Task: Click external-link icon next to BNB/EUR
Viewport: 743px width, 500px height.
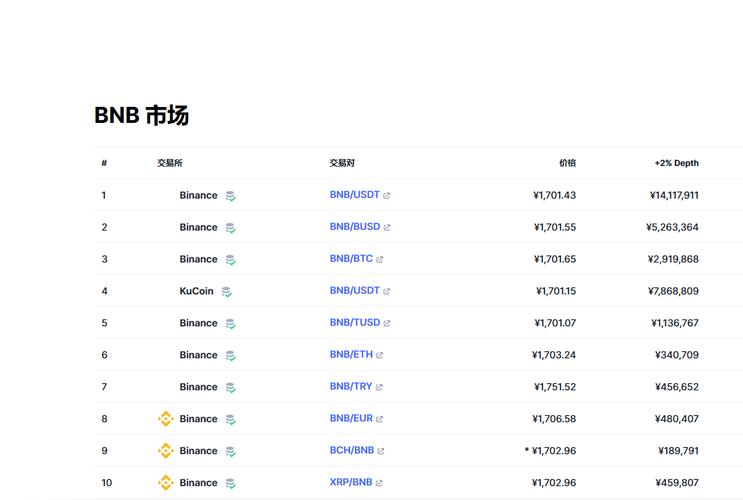Action: coord(380,419)
